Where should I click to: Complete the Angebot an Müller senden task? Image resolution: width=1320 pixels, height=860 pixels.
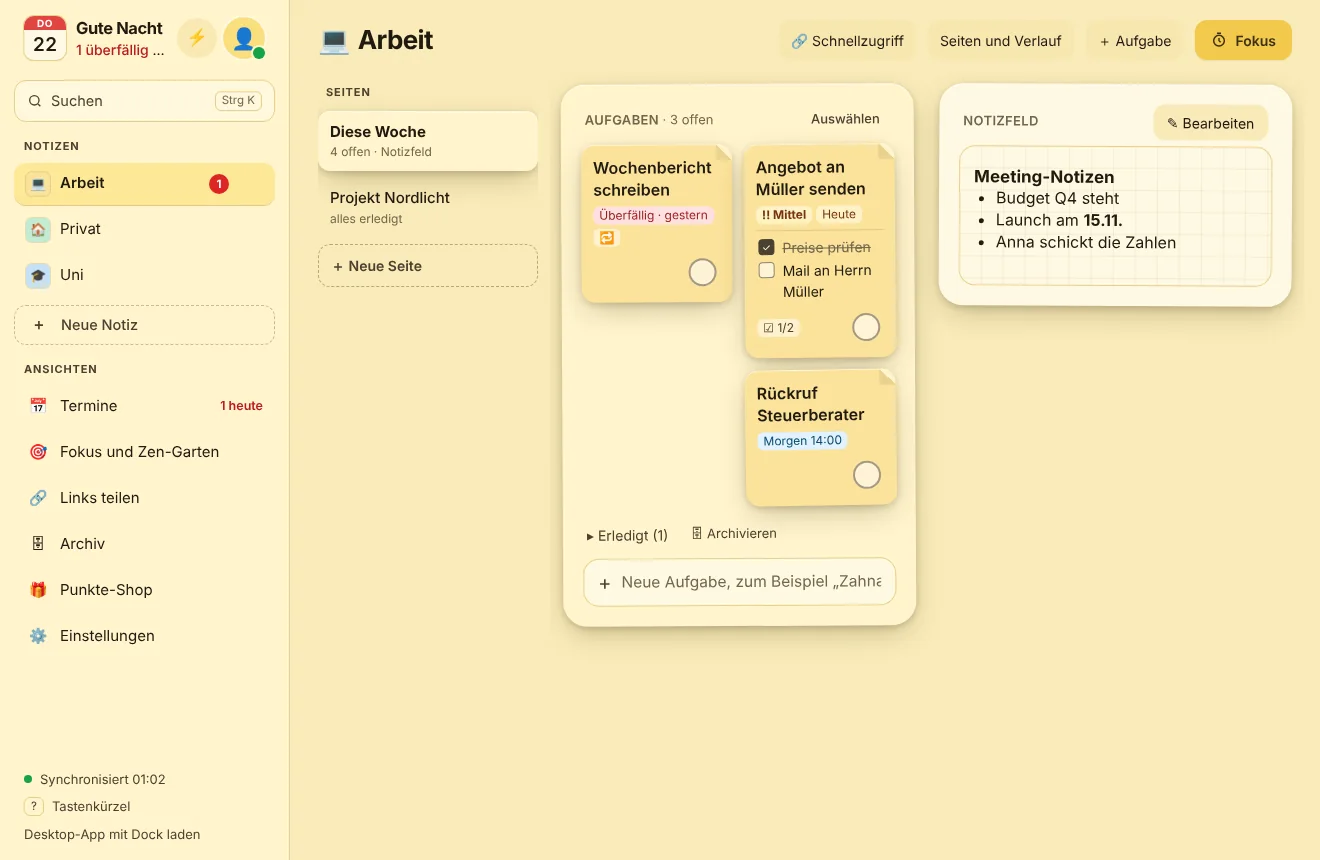[866, 327]
